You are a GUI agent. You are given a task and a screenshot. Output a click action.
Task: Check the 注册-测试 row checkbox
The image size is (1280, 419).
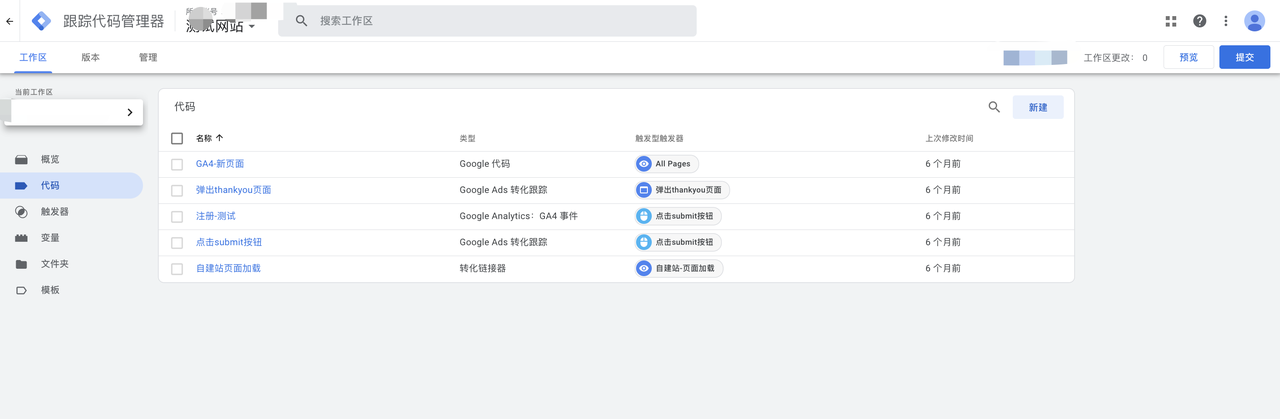[177, 216]
